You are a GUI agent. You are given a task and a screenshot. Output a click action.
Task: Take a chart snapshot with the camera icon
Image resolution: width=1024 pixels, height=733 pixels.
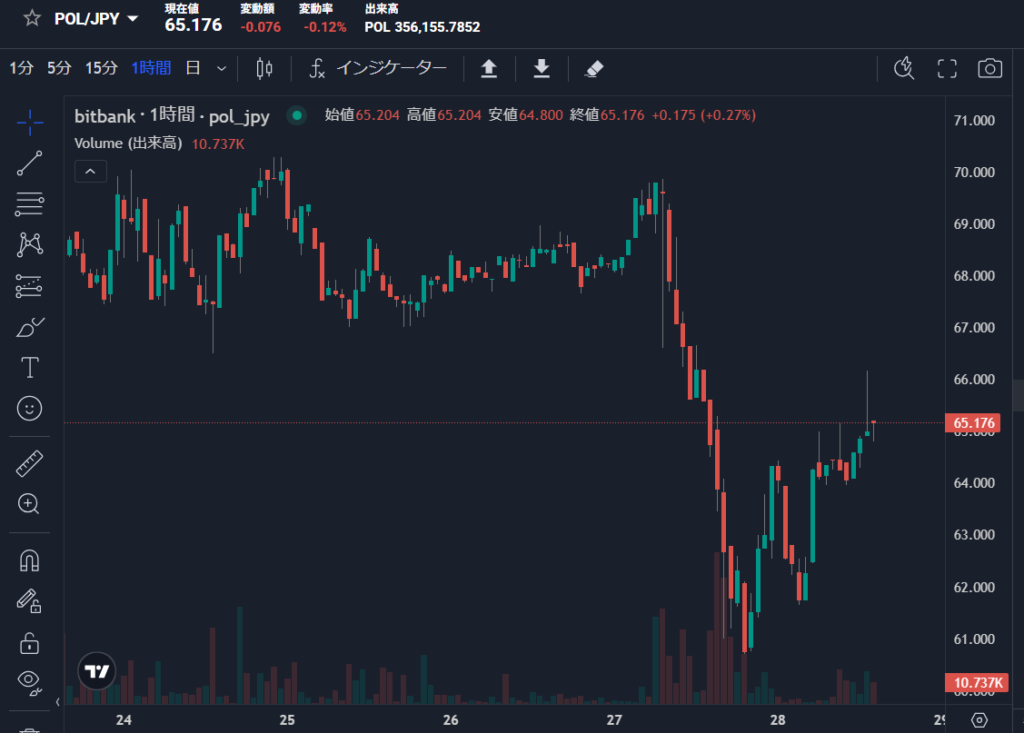tap(989, 68)
